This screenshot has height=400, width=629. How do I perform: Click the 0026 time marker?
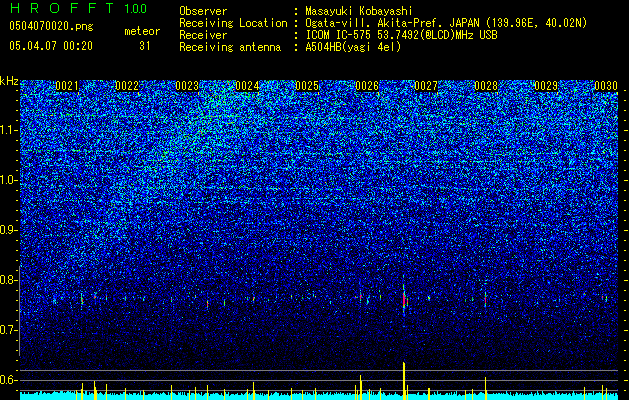[x=367, y=86]
